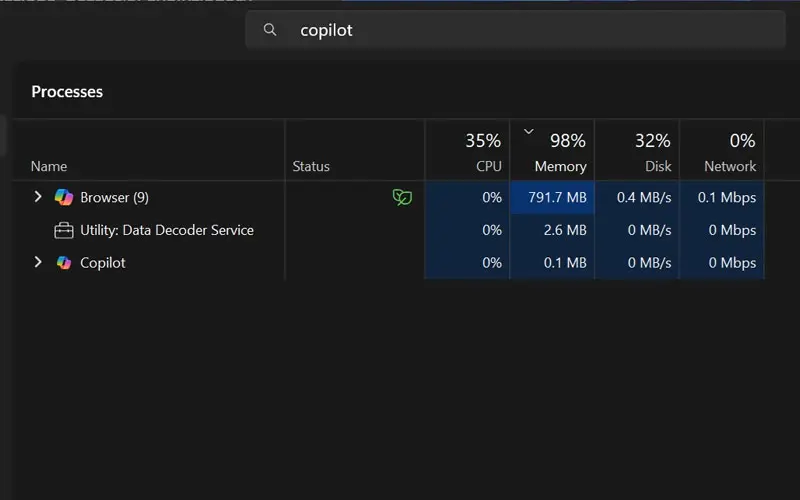
Task: Click the search magnifier icon
Action: [270, 30]
